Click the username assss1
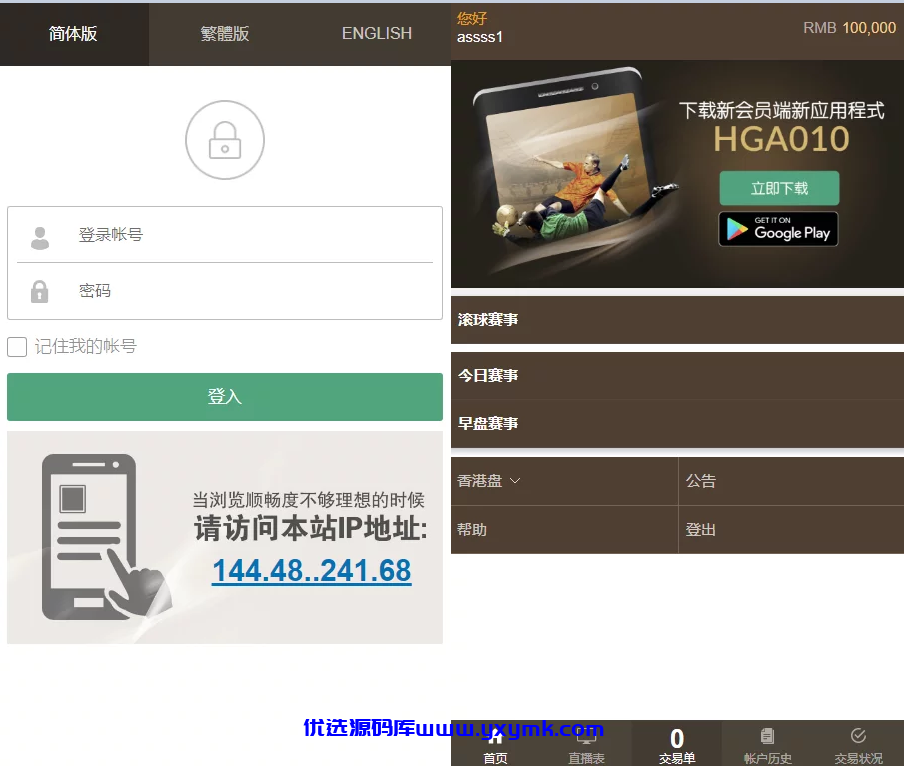 click(x=480, y=37)
